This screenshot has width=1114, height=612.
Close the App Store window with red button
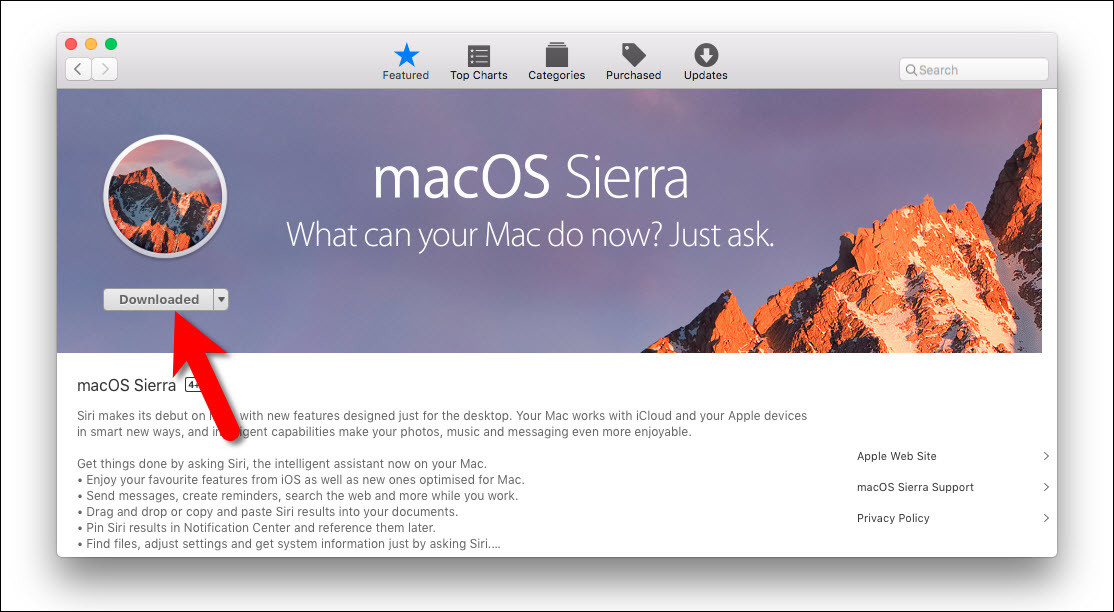(71, 44)
